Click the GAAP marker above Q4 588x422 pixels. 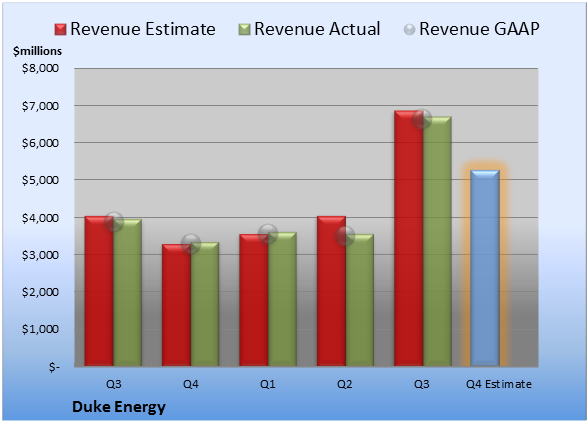[191, 243]
